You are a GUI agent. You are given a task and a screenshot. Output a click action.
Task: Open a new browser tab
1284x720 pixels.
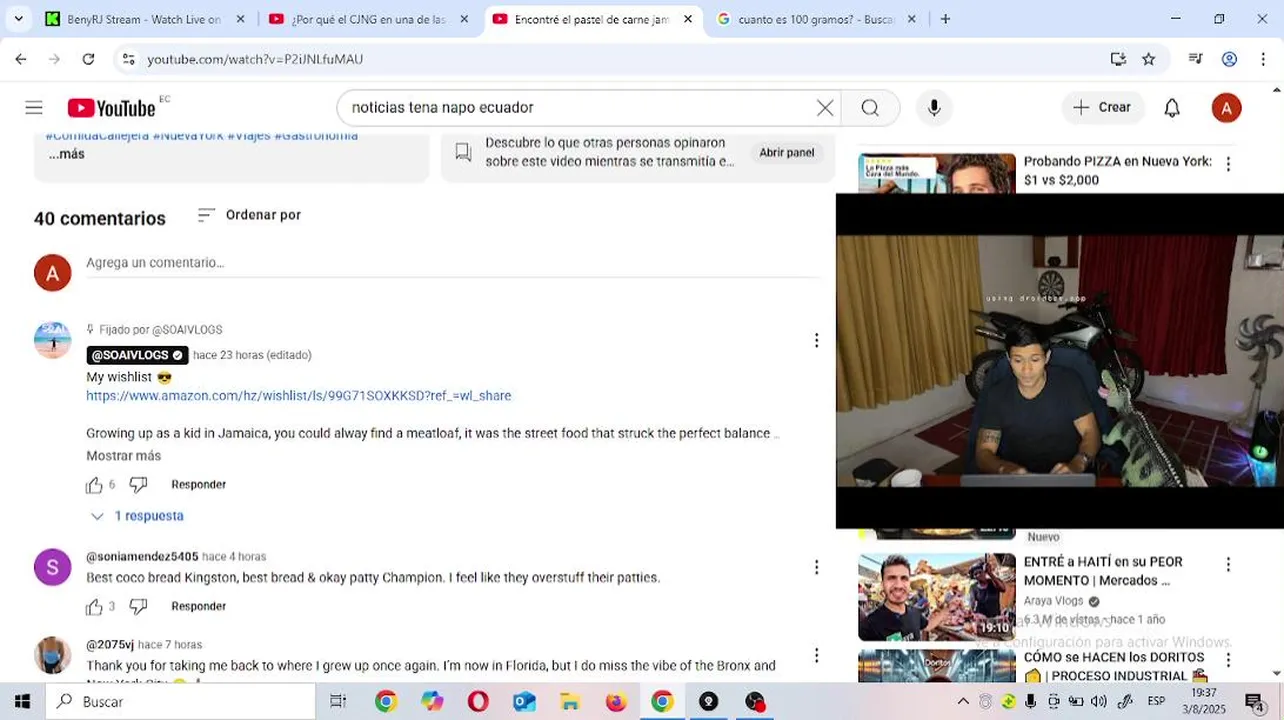tap(945, 19)
